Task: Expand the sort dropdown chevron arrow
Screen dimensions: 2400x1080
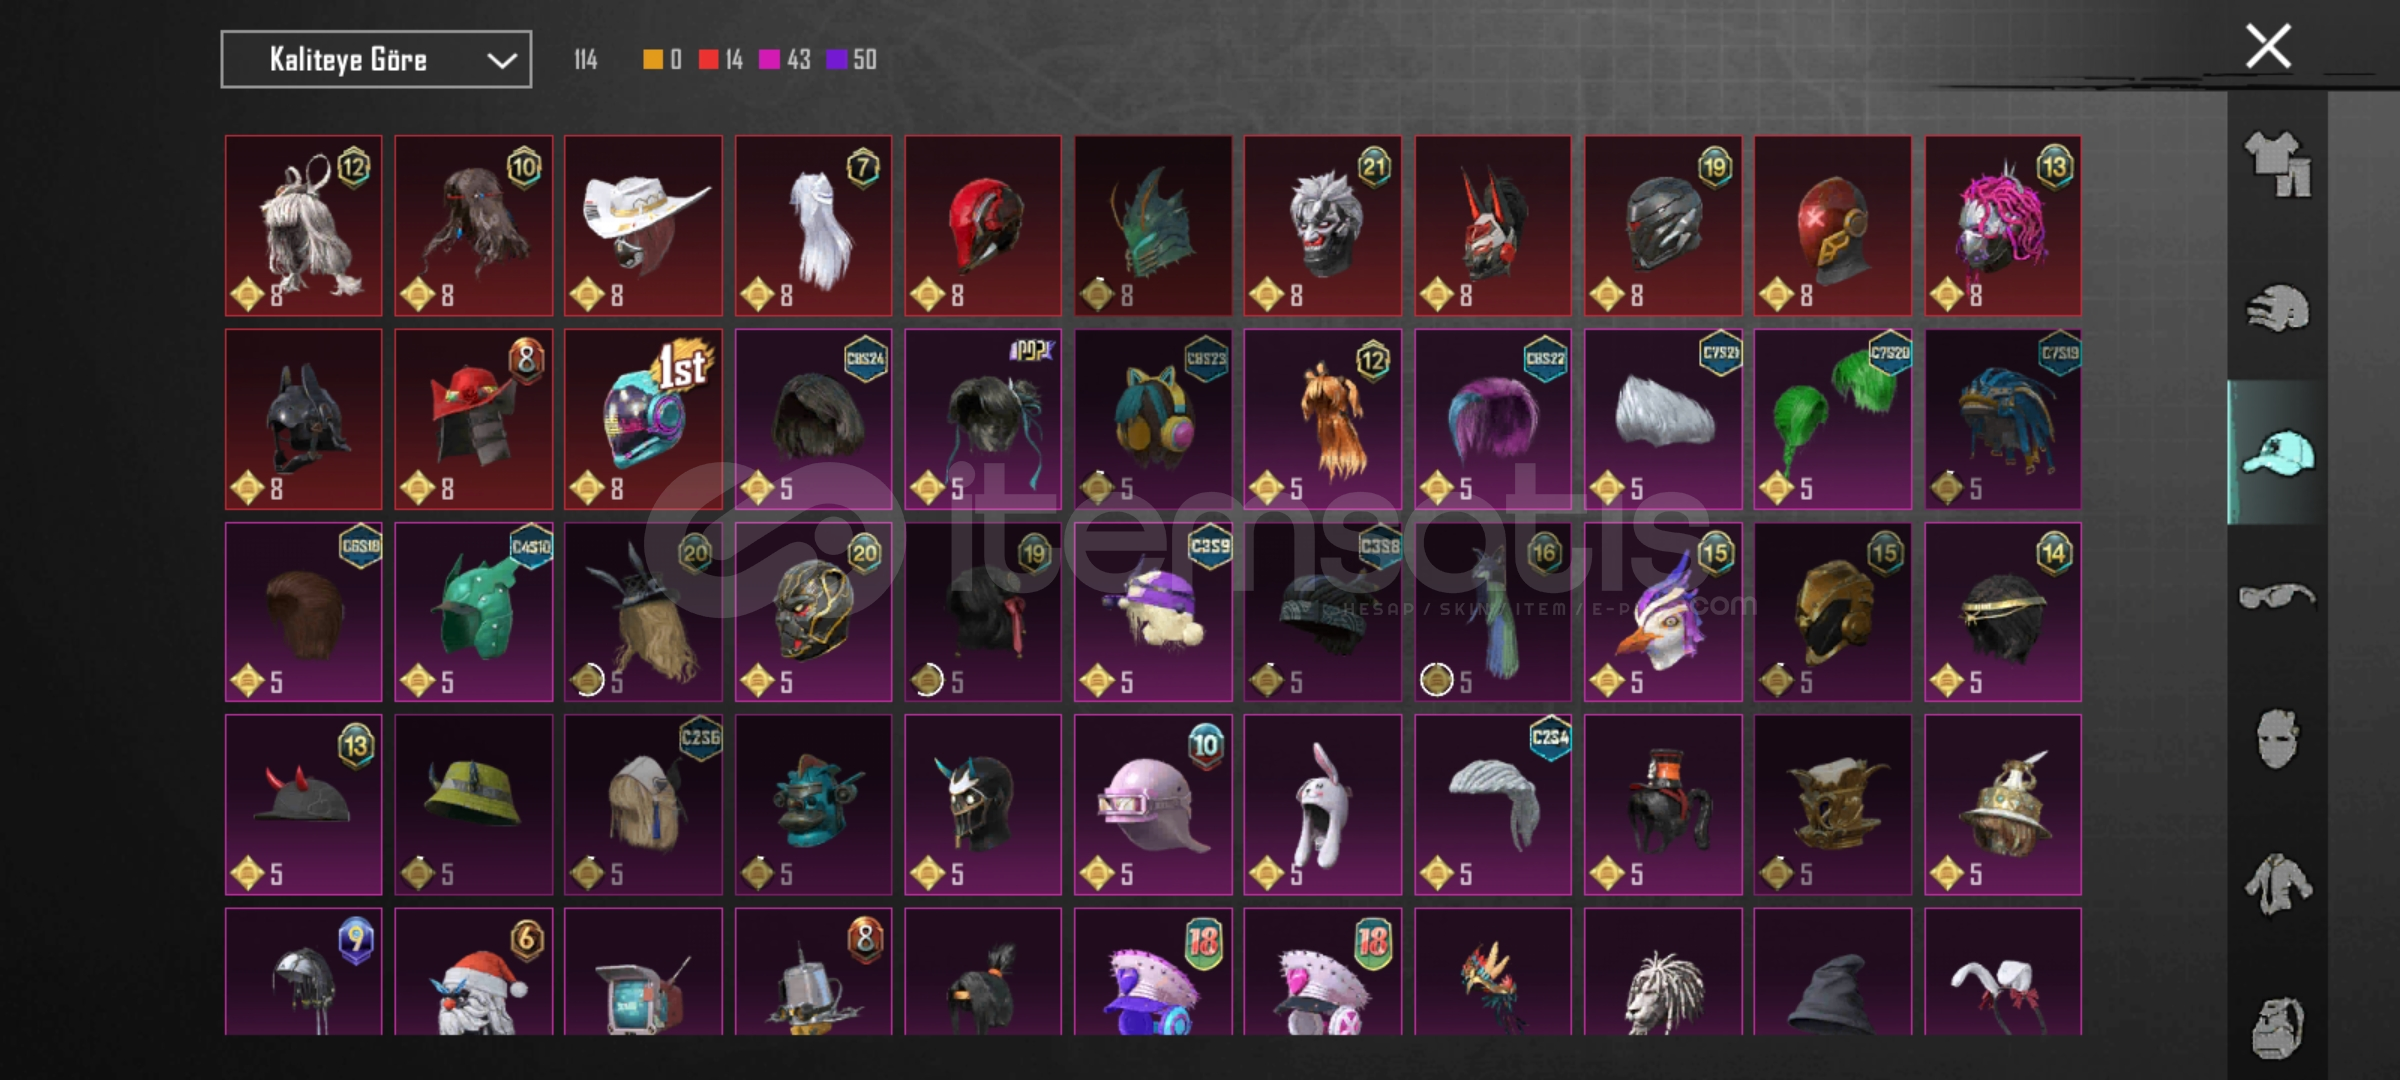Action: pos(501,61)
